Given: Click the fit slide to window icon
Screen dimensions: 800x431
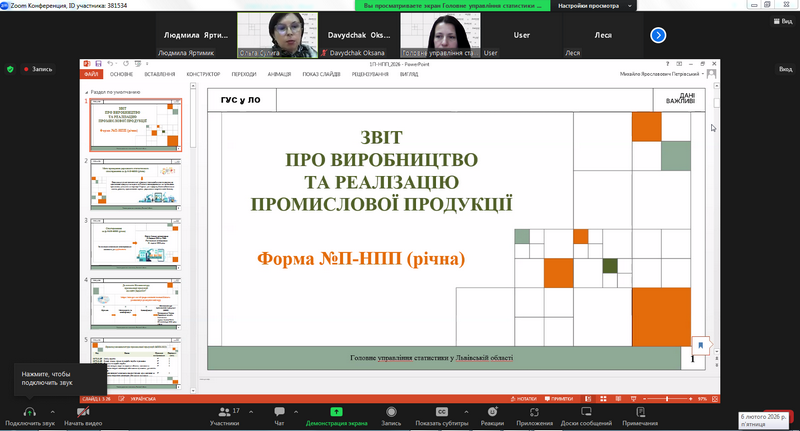Looking at the screenshot, I should (715, 399).
